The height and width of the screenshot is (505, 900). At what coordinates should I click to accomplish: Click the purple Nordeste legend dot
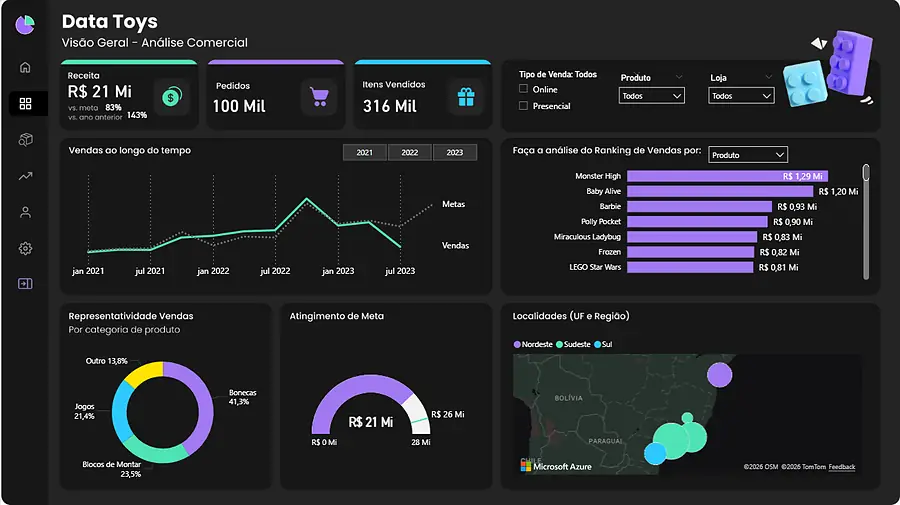coord(517,344)
